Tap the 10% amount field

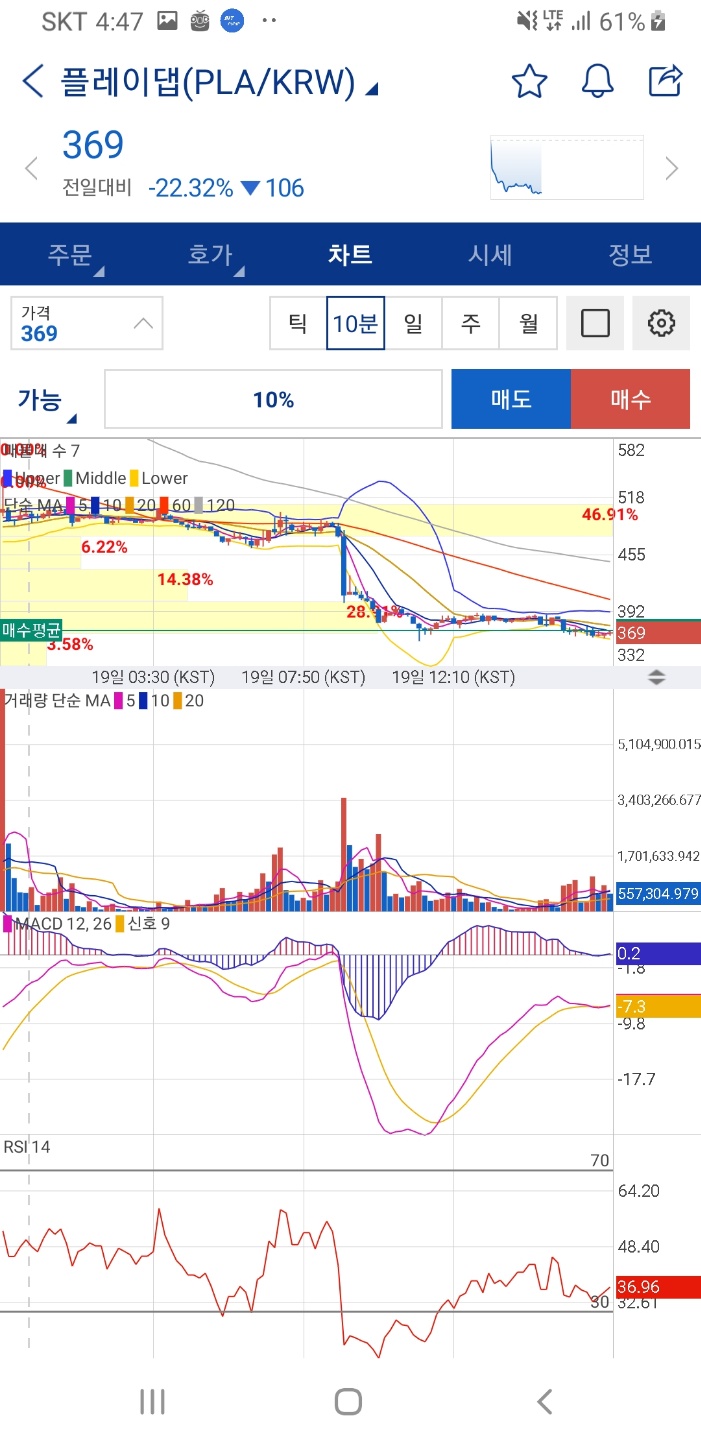[x=273, y=399]
